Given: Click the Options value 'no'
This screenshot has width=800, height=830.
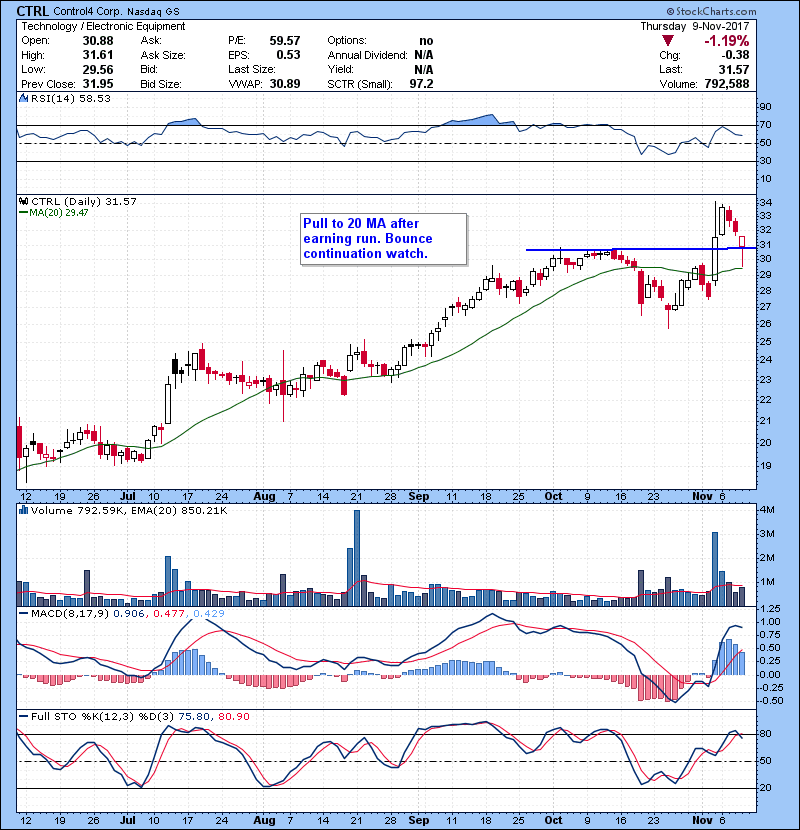Looking at the screenshot, I should (x=426, y=41).
